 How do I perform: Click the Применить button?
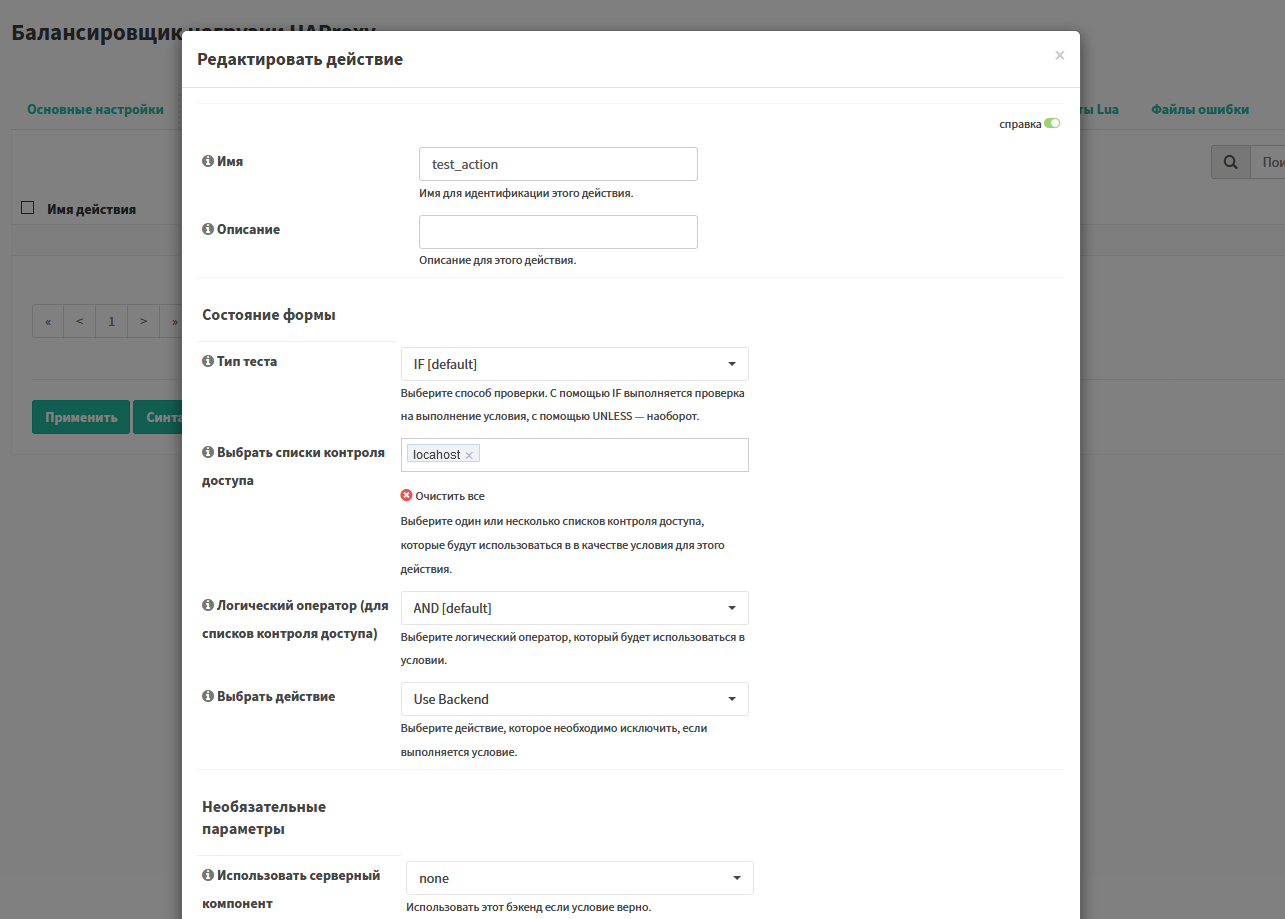click(x=80, y=416)
